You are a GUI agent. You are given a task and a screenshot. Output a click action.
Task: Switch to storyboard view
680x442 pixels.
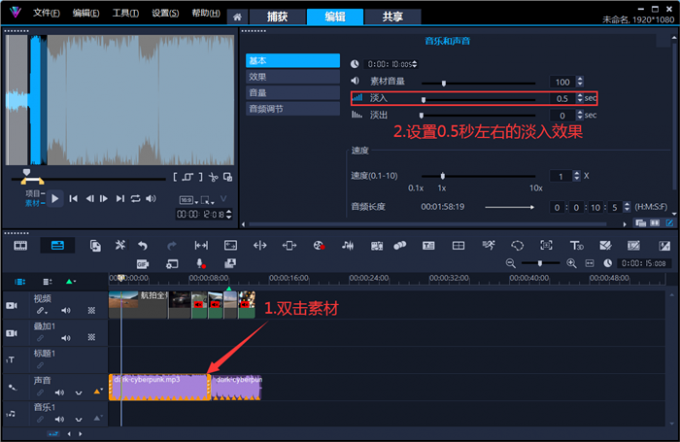20,246
